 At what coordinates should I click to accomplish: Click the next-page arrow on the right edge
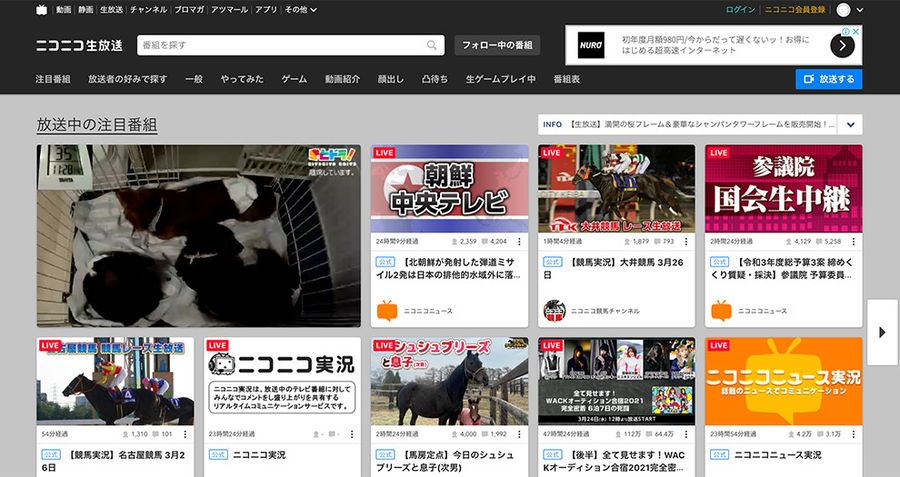tap(882, 332)
